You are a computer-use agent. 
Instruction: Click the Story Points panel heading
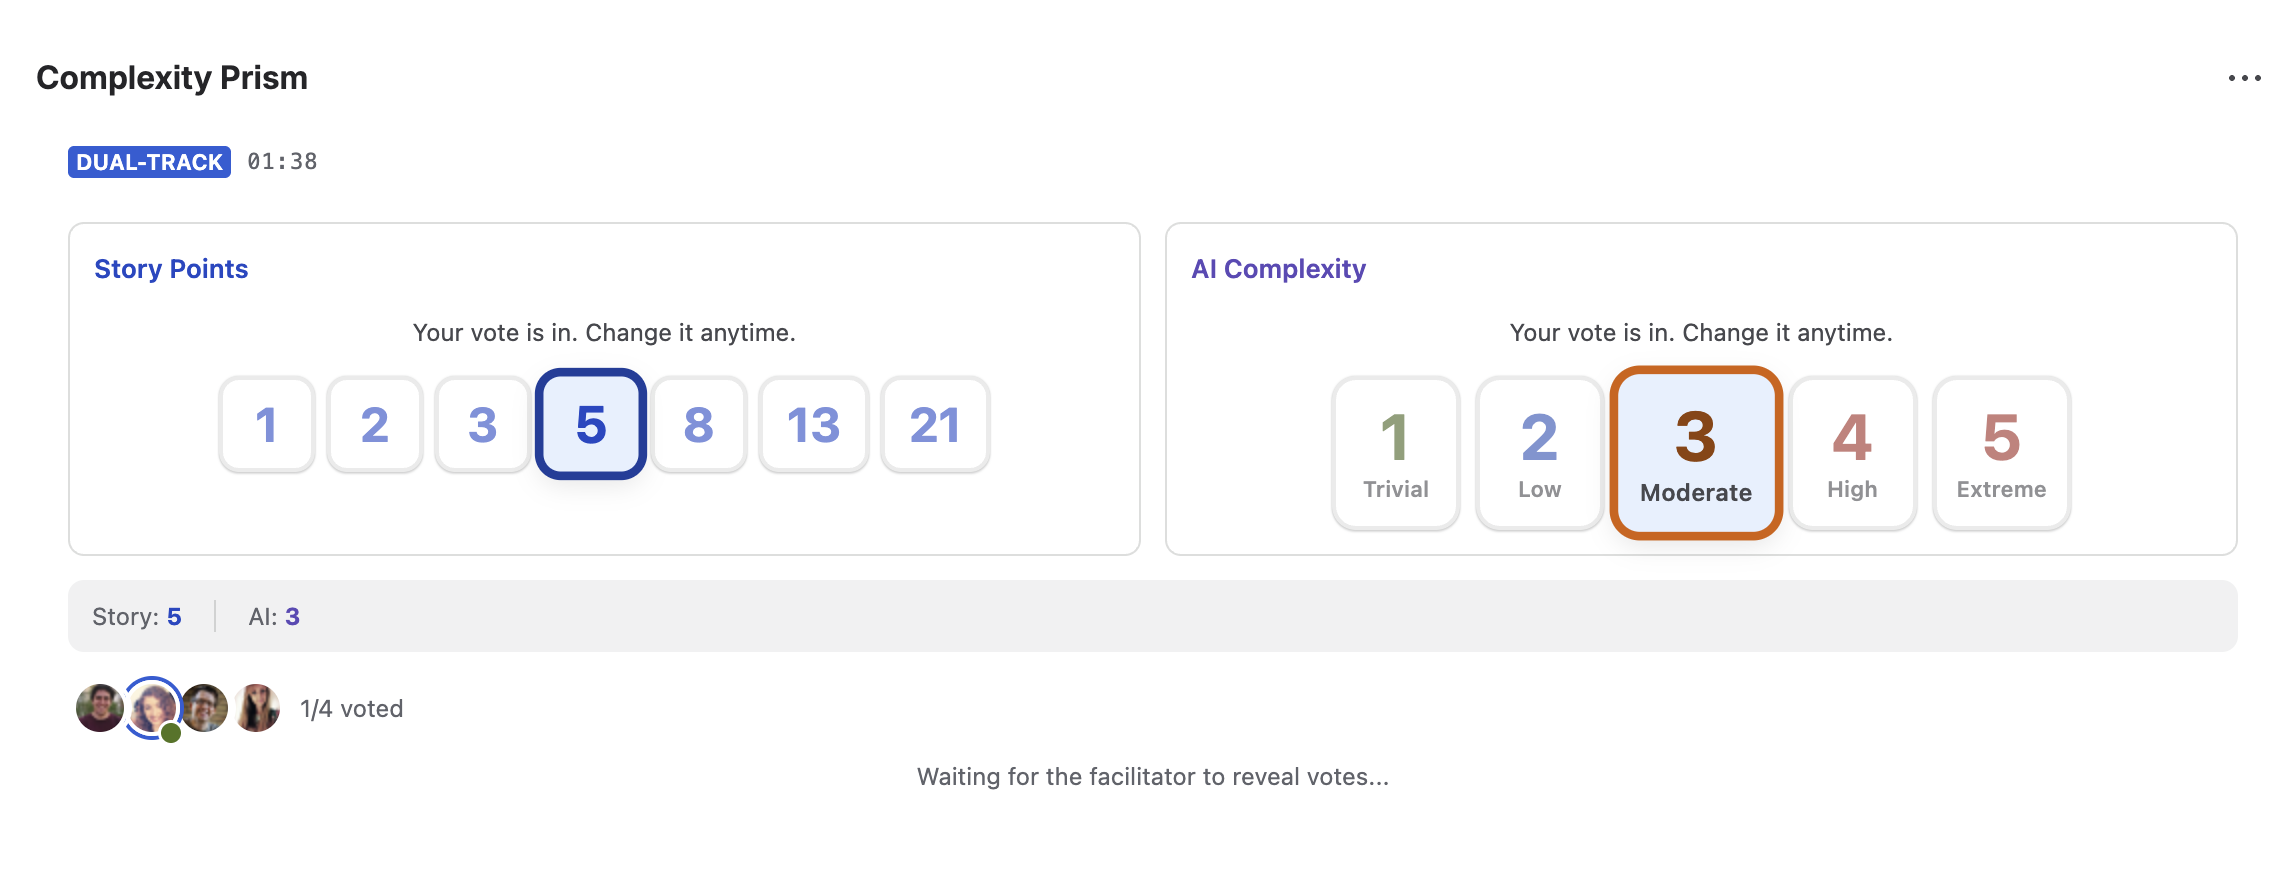tap(171, 269)
